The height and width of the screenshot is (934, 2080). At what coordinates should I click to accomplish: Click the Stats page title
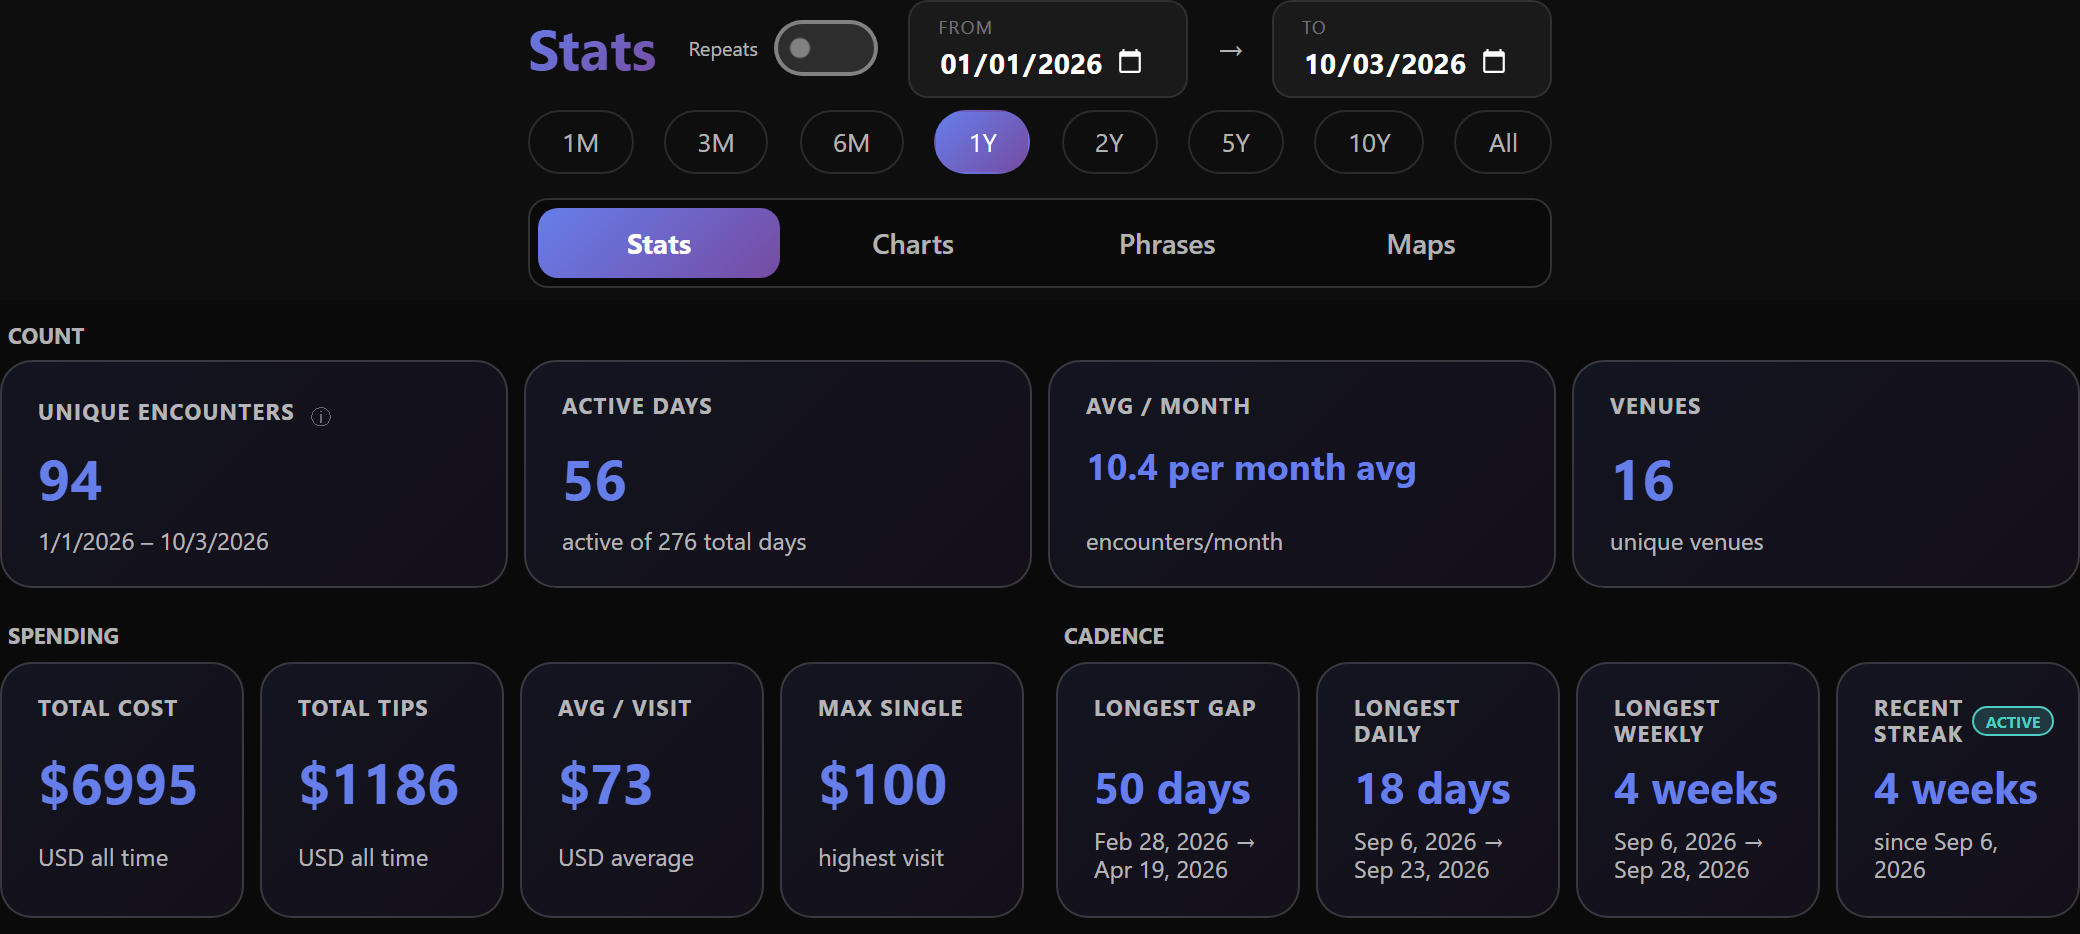click(592, 51)
